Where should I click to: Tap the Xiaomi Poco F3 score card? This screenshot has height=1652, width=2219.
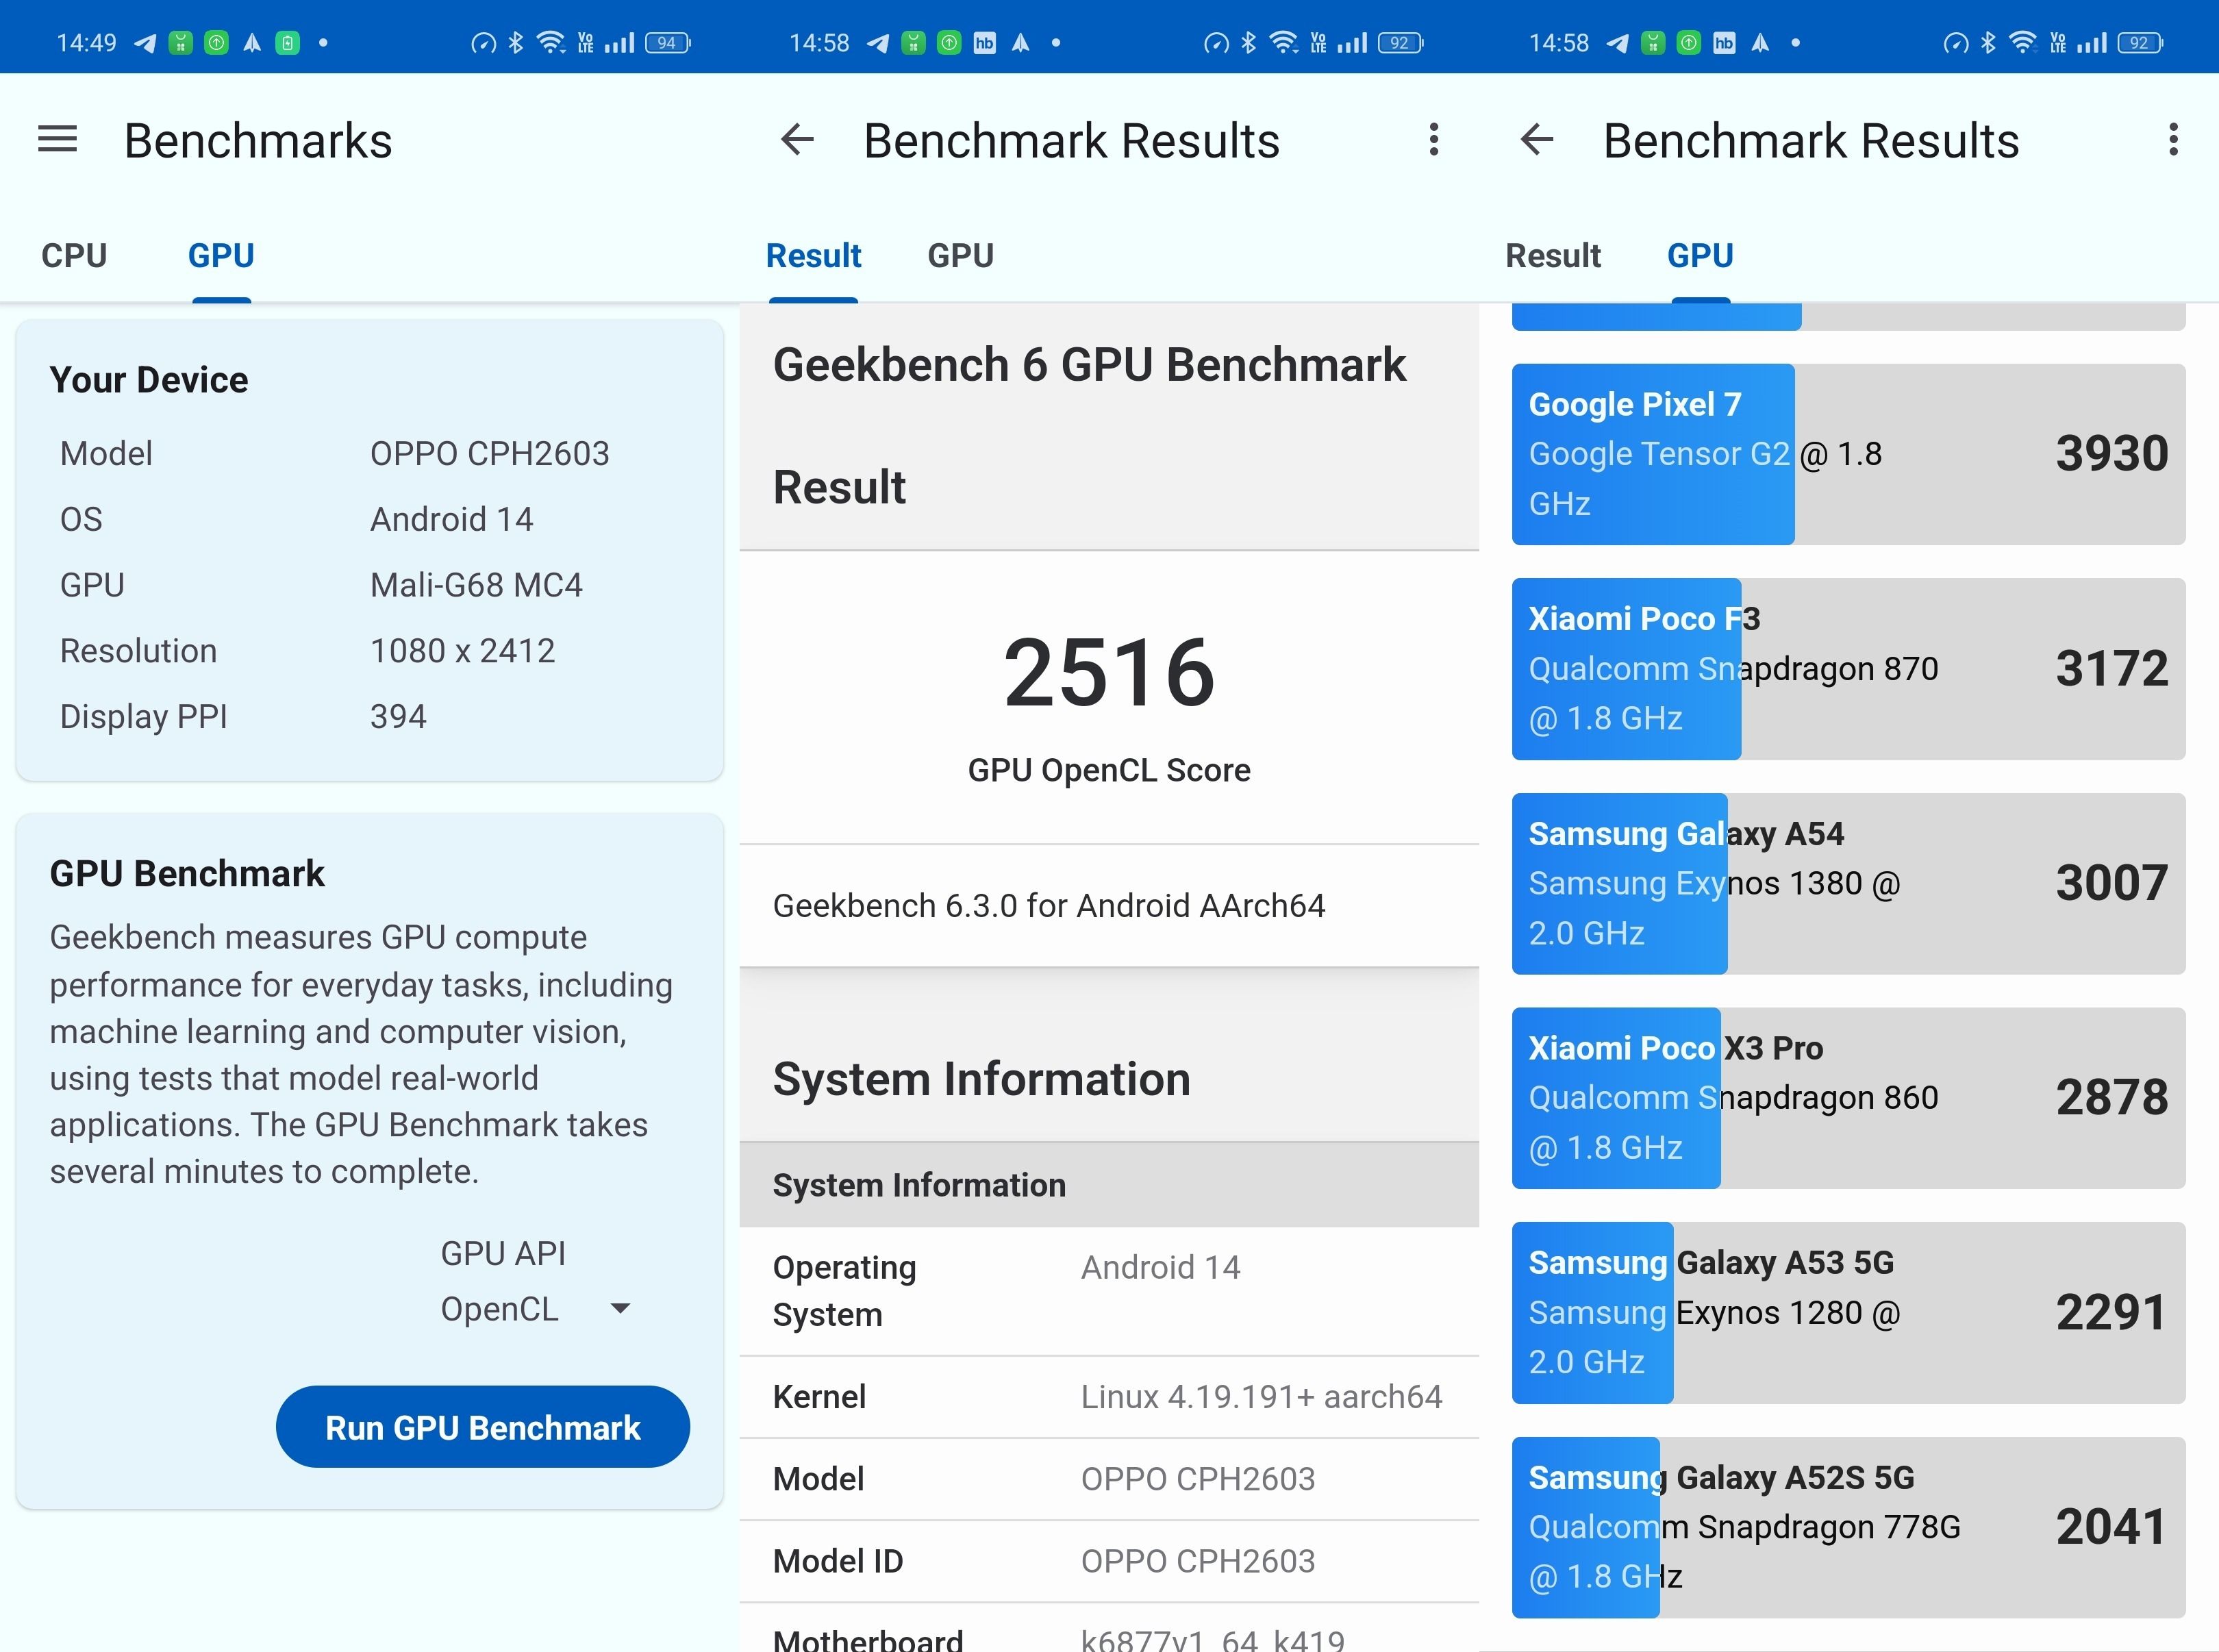(x=1848, y=669)
